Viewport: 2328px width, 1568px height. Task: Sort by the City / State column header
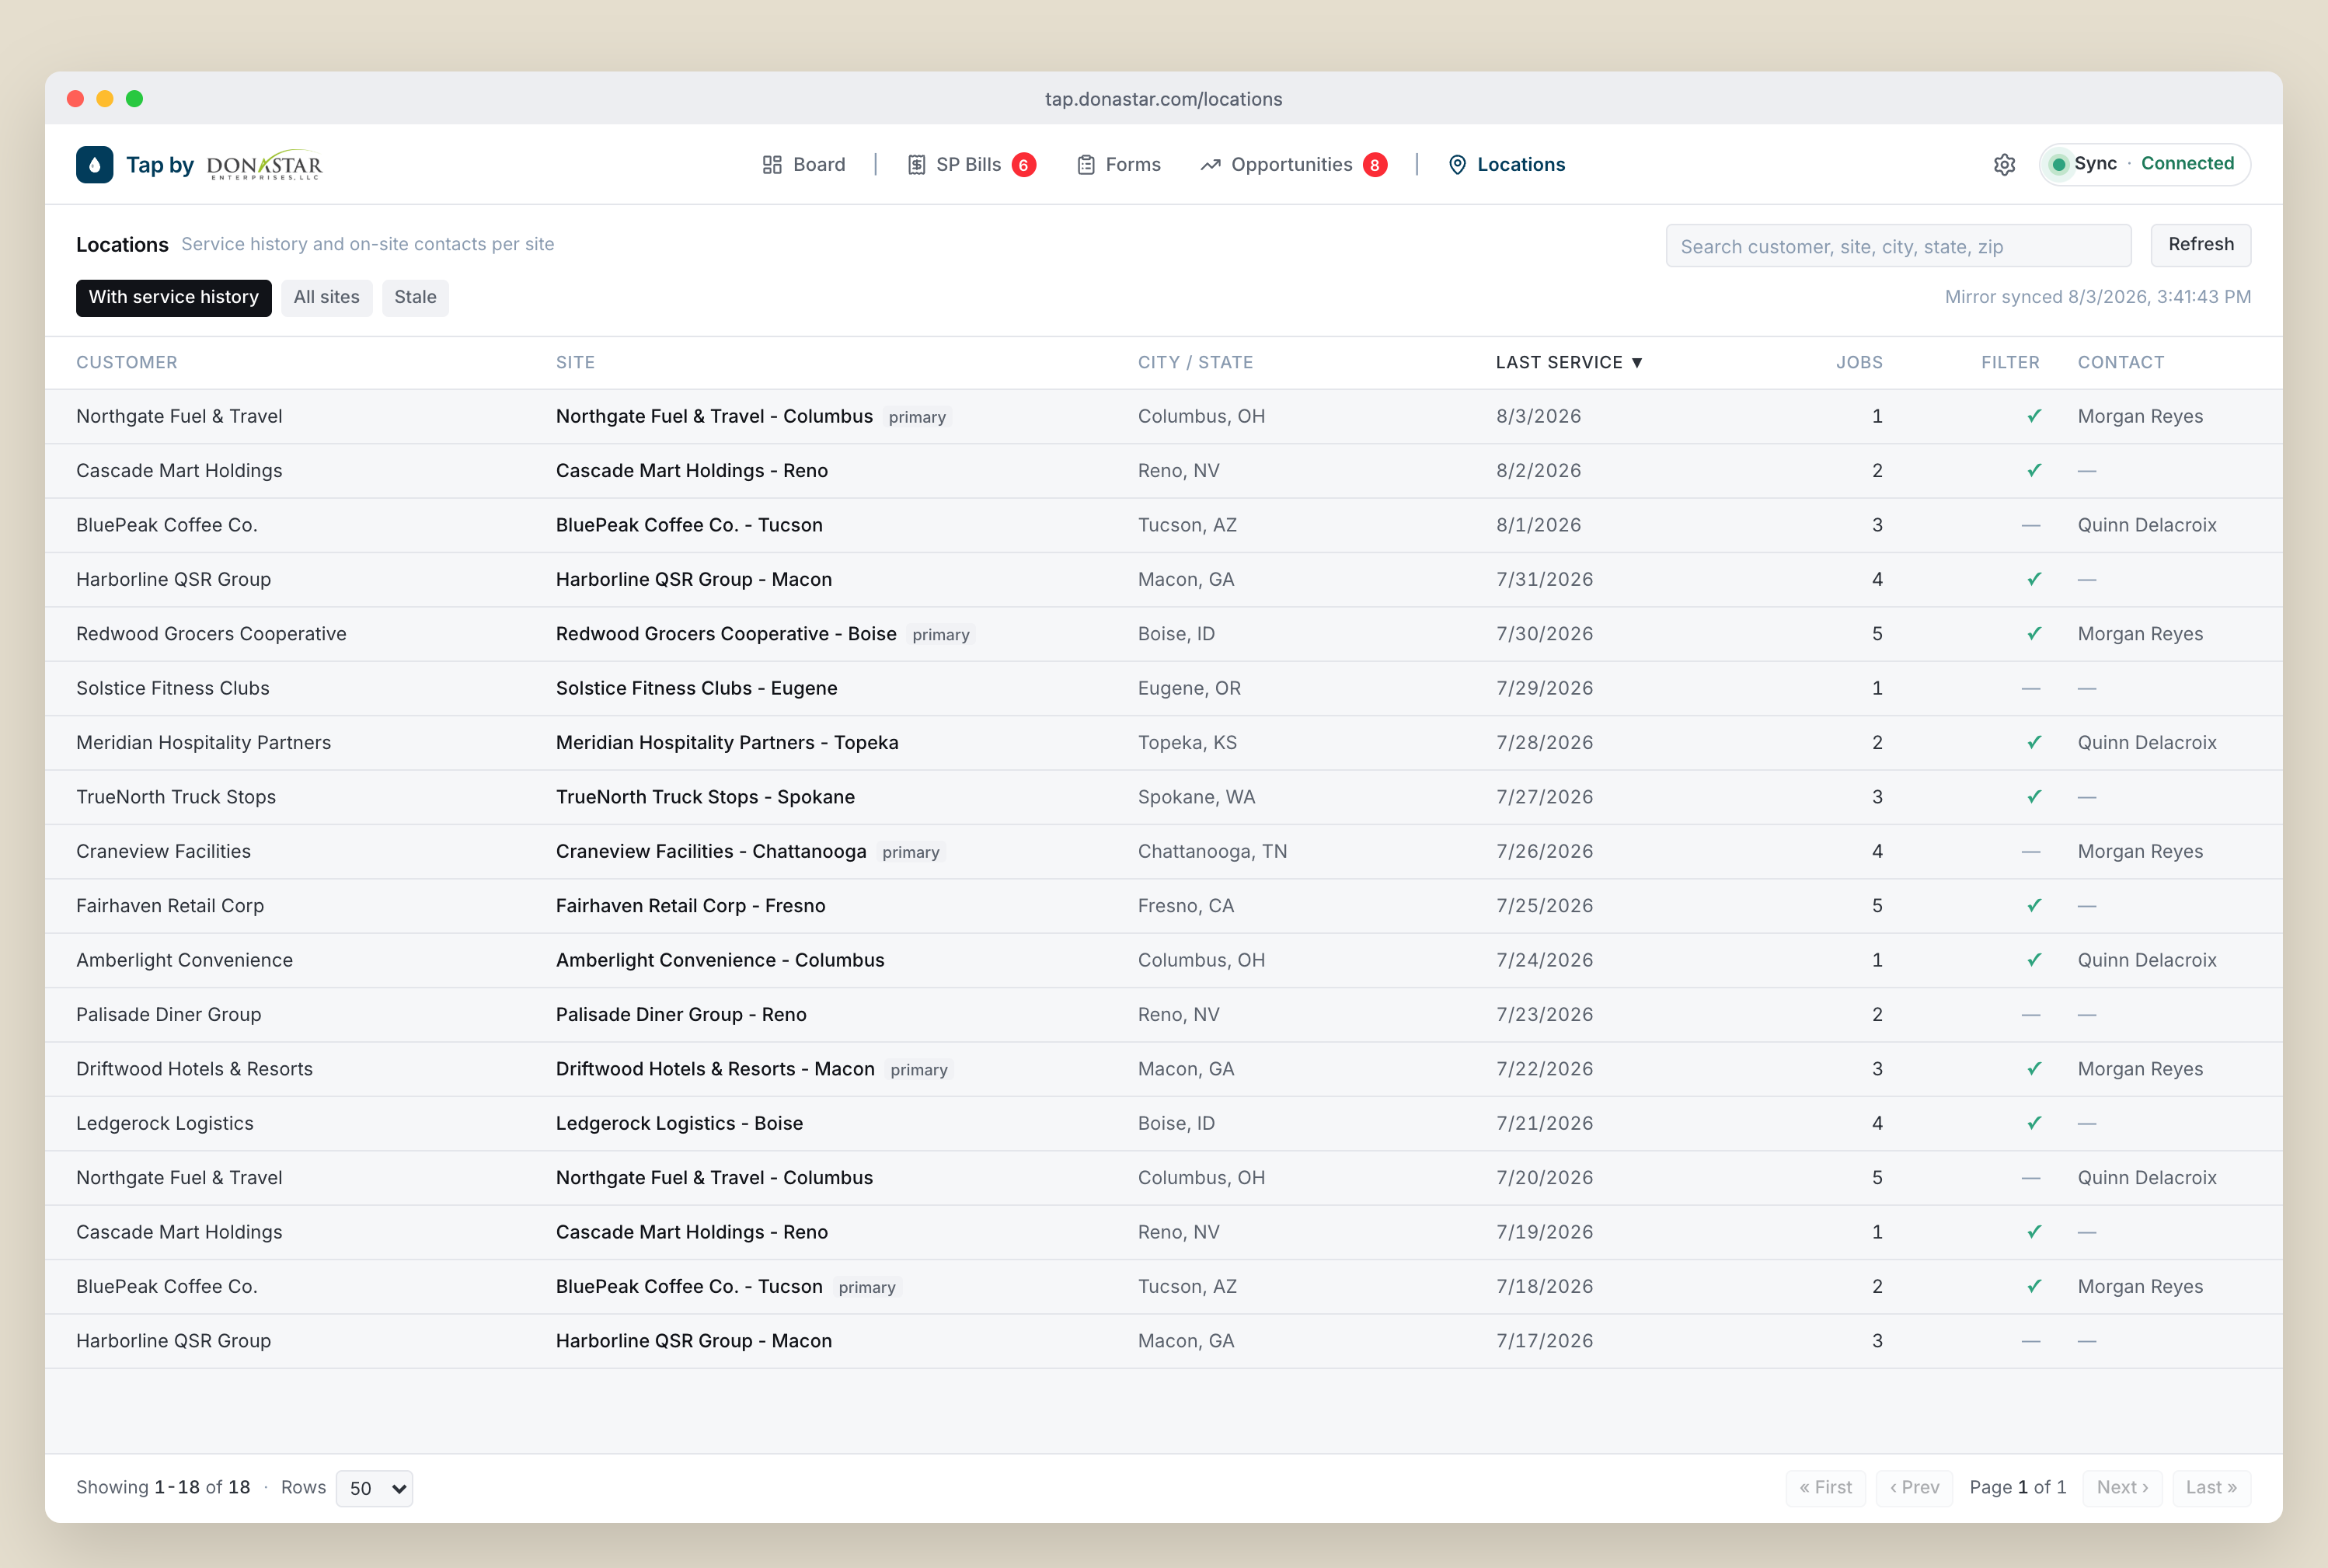(x=1195, y=362)
